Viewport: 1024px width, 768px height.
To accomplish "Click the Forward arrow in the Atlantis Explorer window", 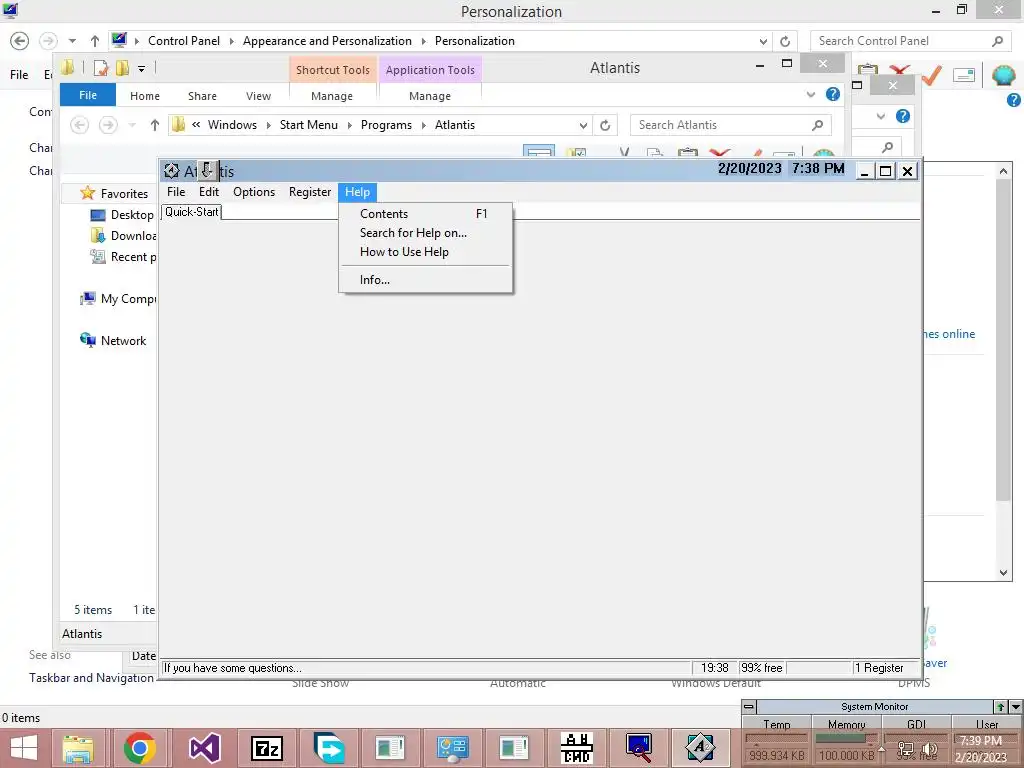I will [108, 125].
